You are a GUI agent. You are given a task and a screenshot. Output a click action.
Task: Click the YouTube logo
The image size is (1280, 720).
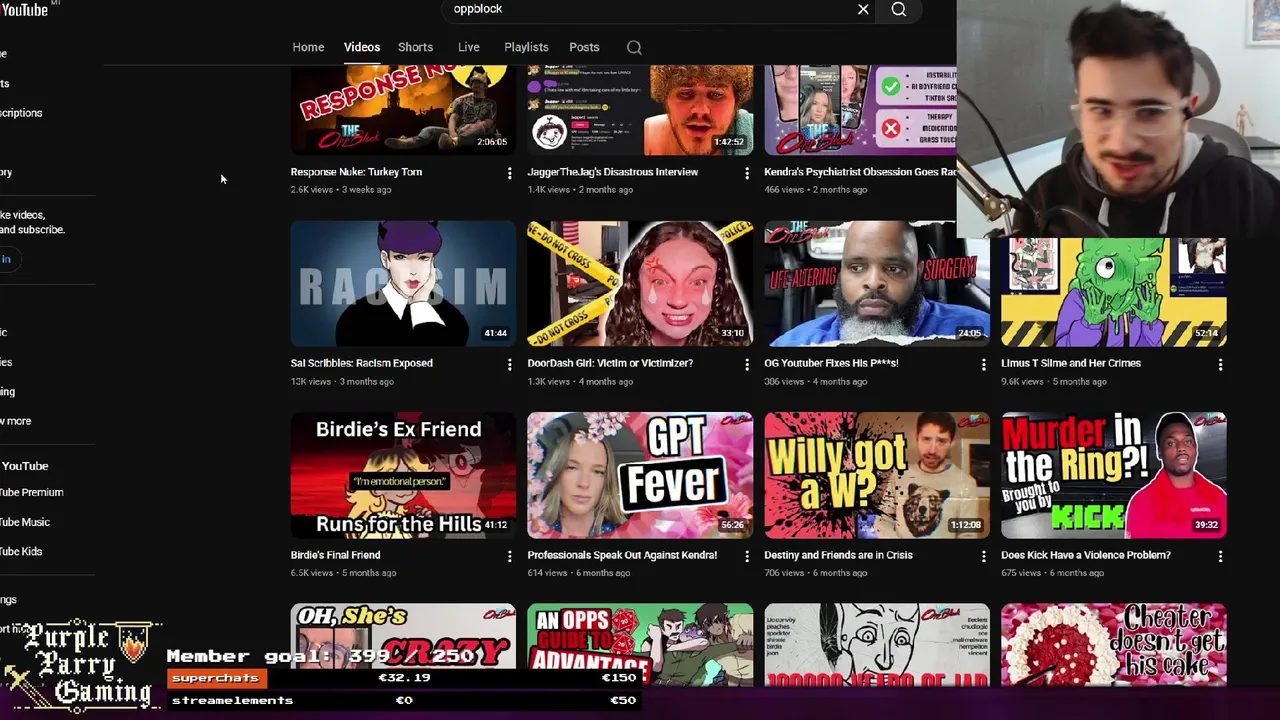[24, 9]
